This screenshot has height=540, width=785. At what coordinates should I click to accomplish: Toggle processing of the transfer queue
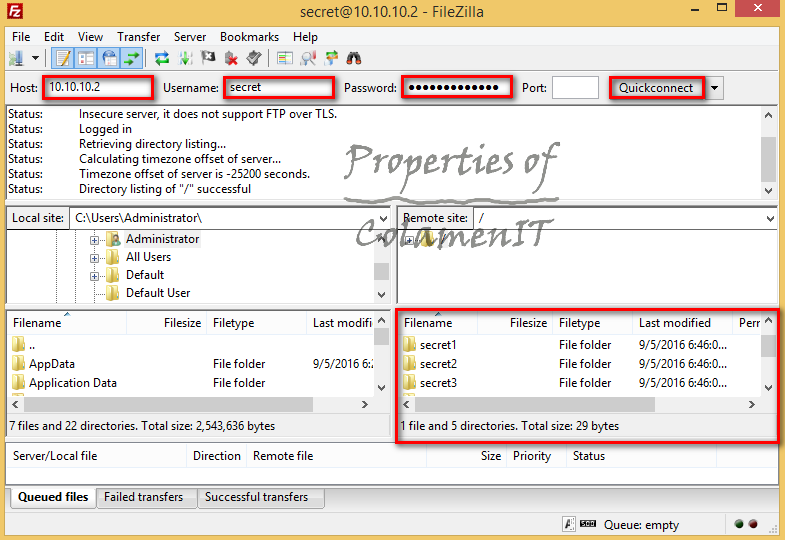pyautogui.click(x=185, y=59)
